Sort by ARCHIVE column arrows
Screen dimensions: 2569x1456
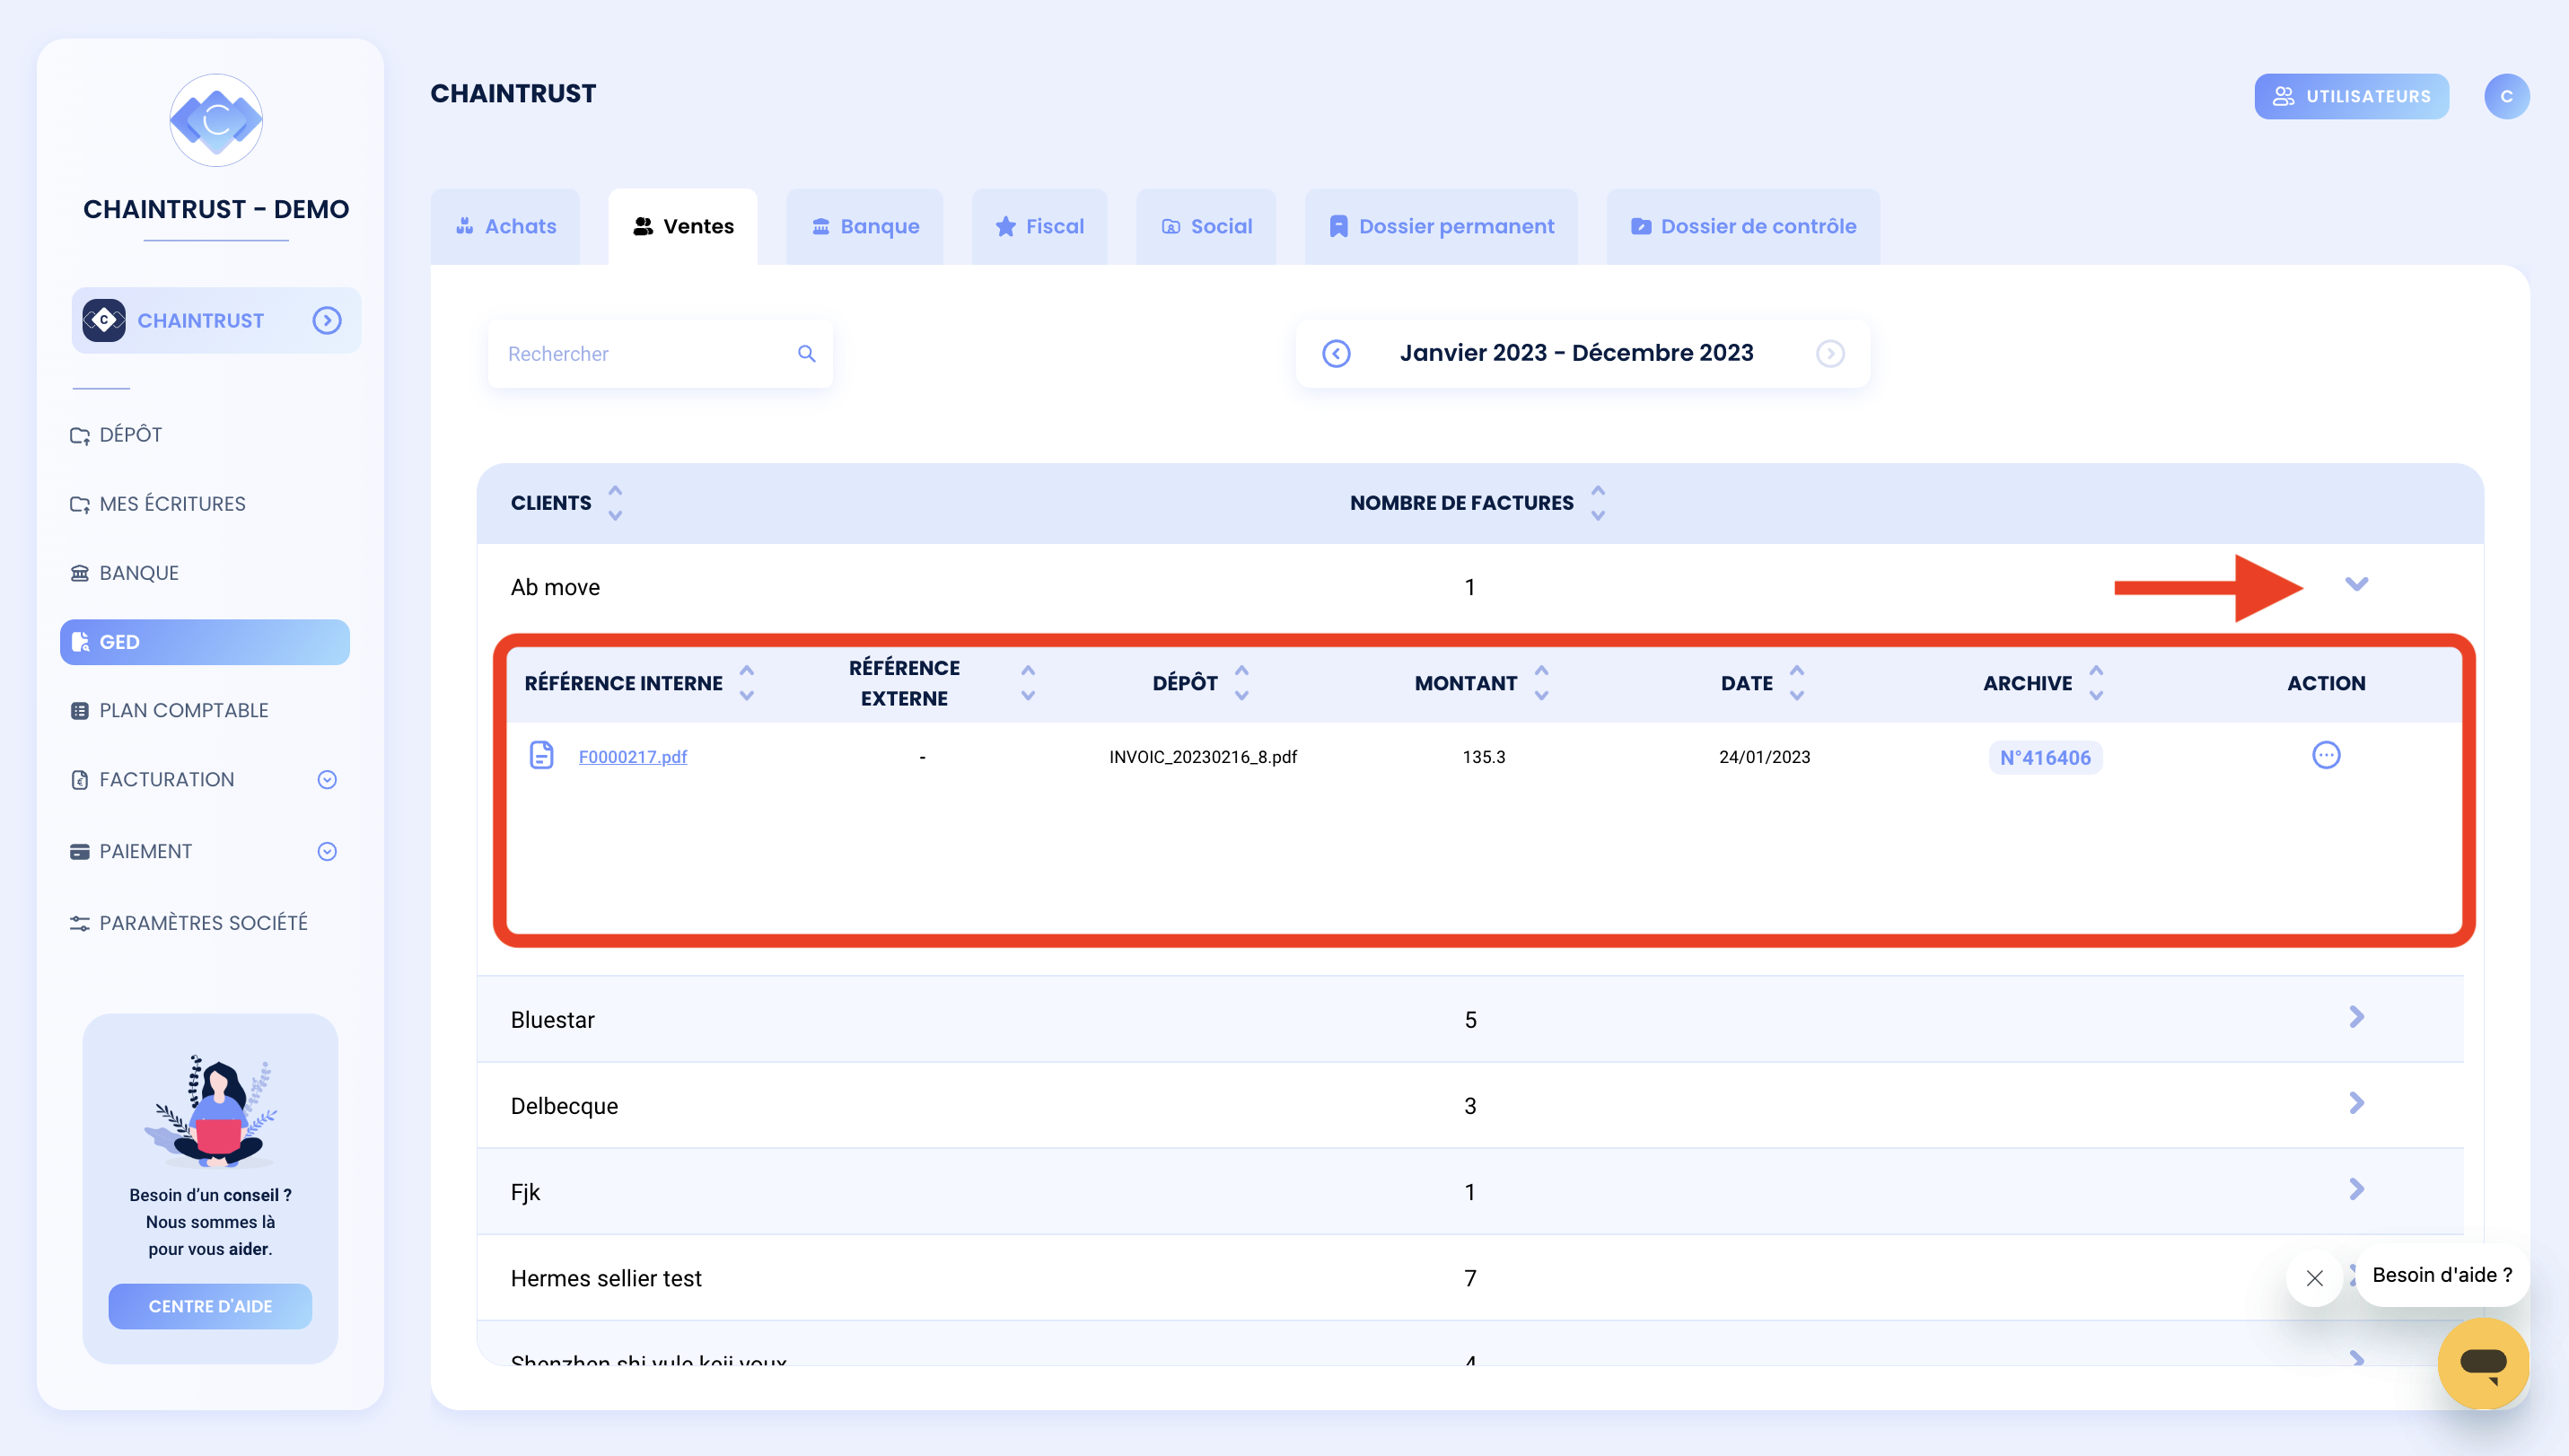click(x=2096, y=683)
